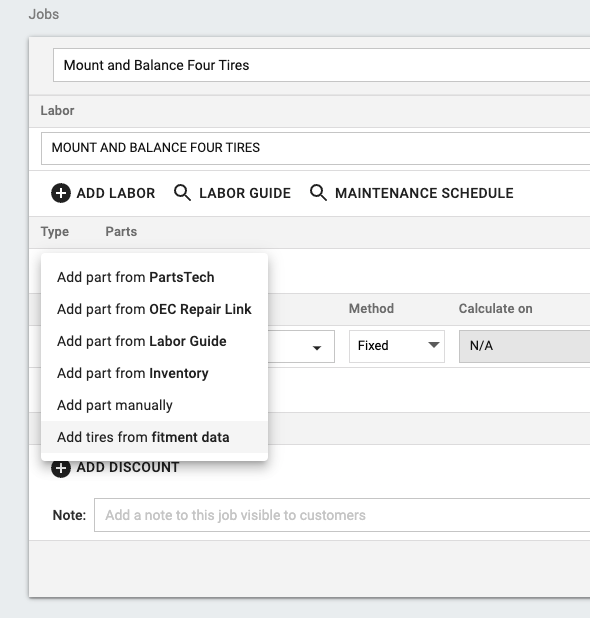Click the plus icon beside ADD LABOR
Image resolution: width=590 pixels, height=618 pixels.
pos(61,193)
